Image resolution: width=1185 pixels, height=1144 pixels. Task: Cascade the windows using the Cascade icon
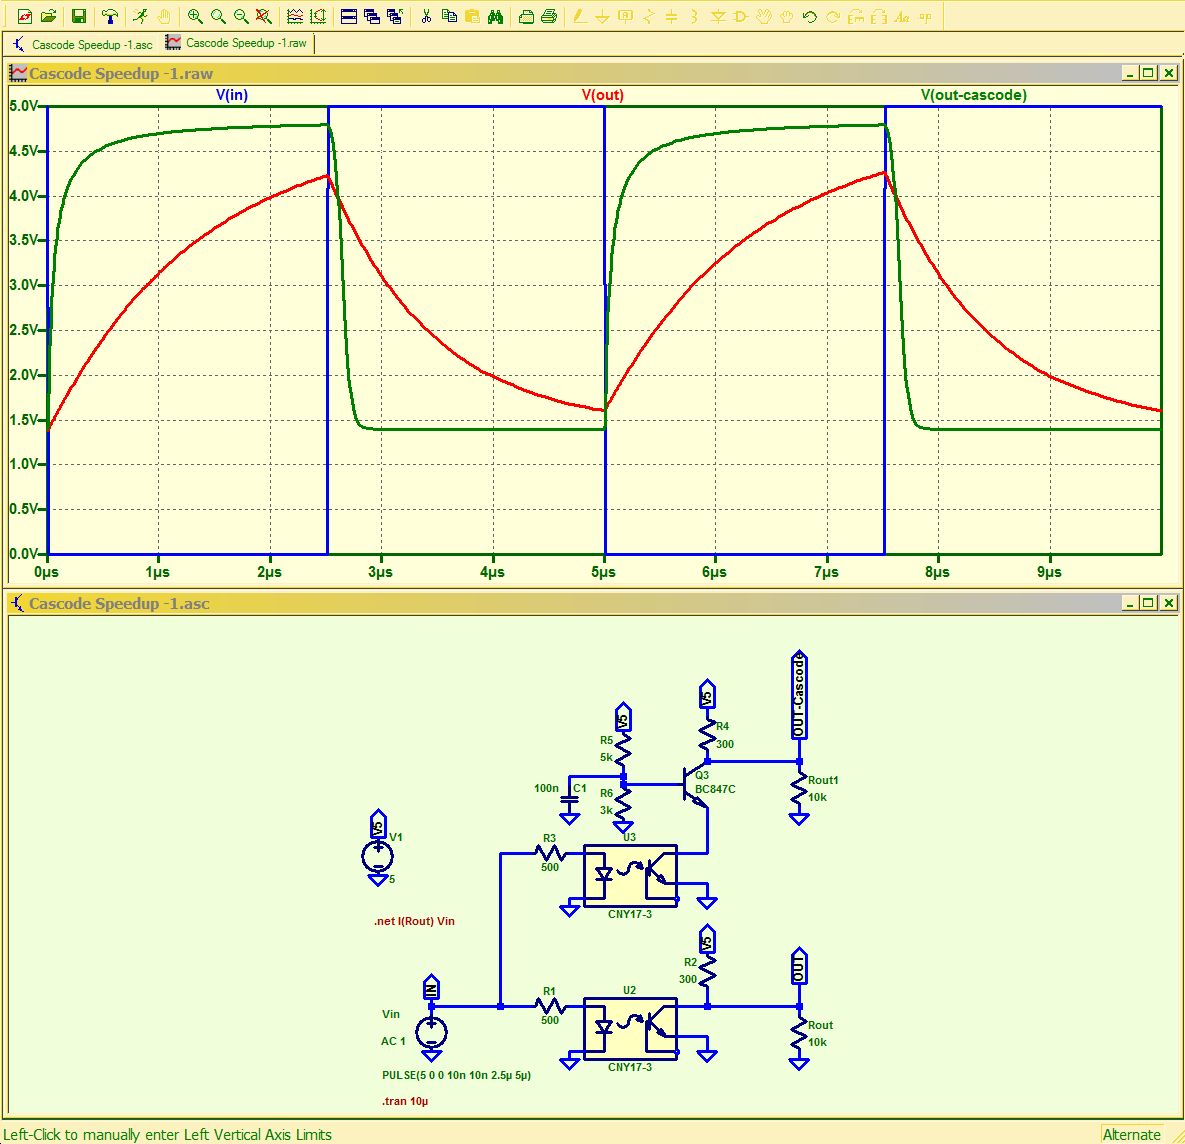click(x=371, y=16)
